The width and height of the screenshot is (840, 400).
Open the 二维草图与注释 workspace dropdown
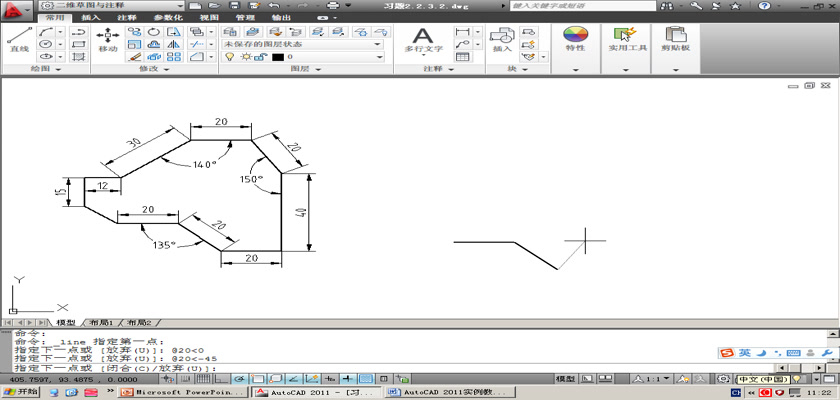(x=112, y=6)
